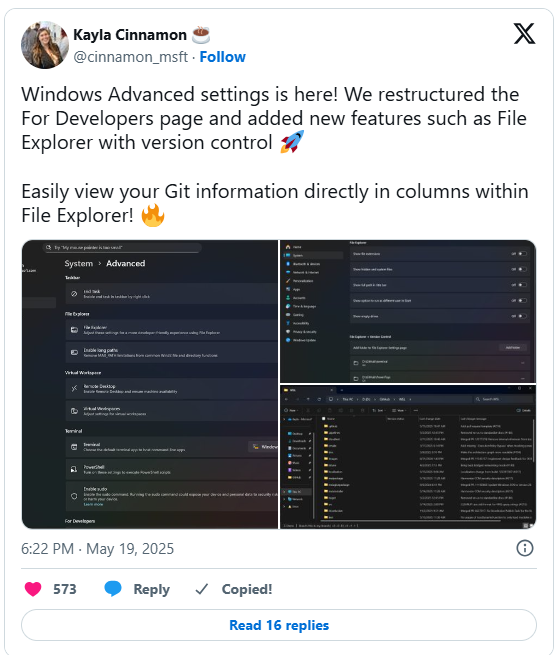Open the System Advanced settings screenshot
This screenshot has height=655, width=555.
150,384
